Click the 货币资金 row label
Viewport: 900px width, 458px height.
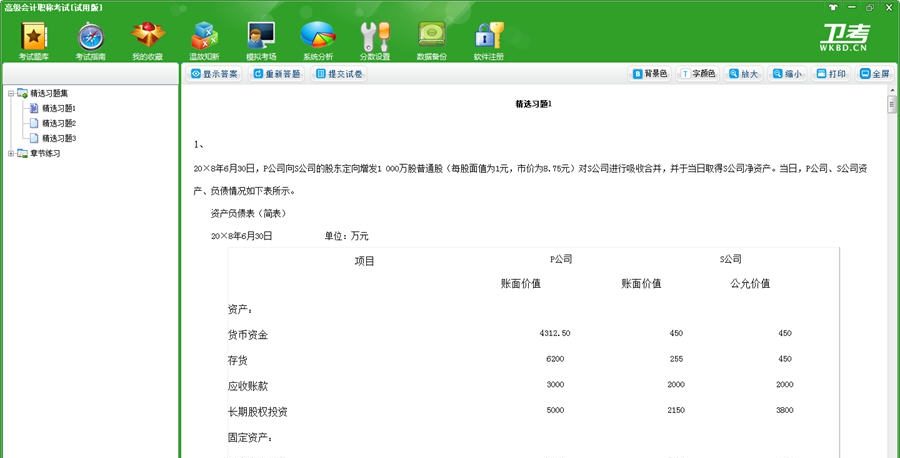pyautogui.click(x=248, y=335)
